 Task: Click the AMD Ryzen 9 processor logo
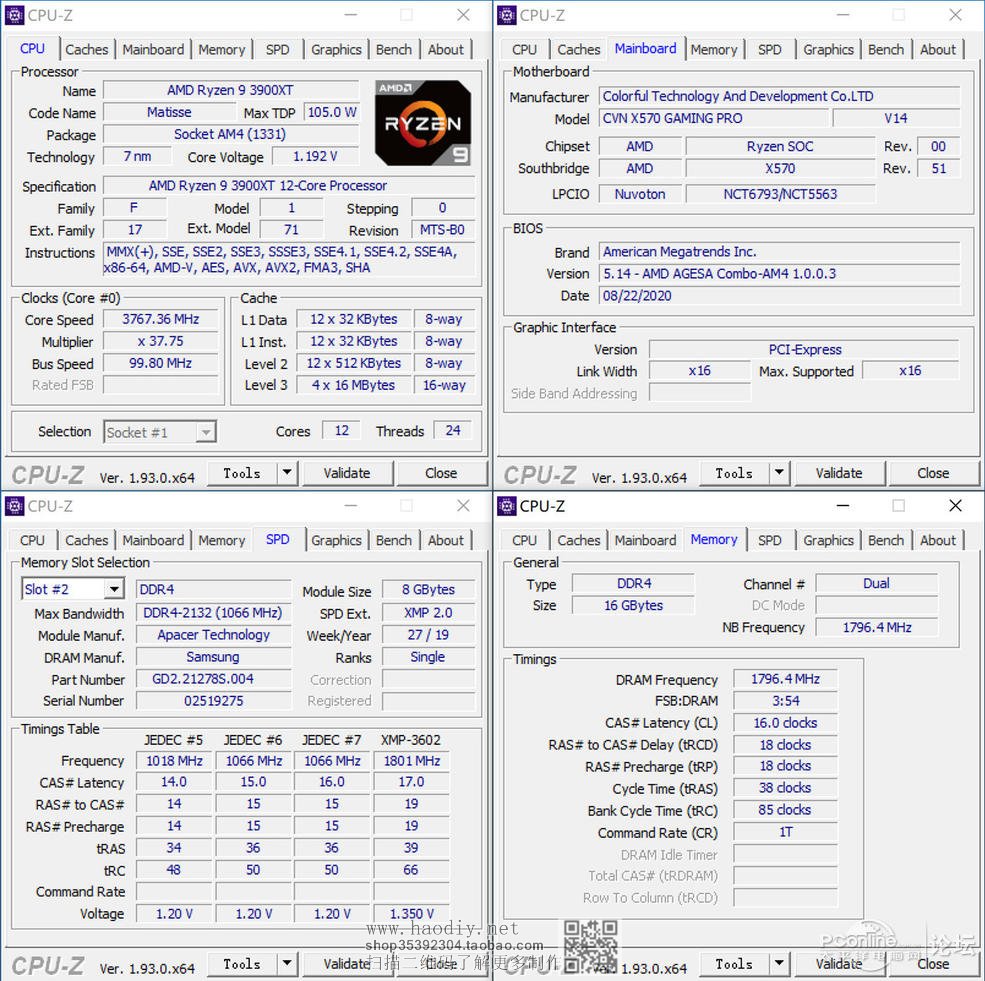tap(422, 122)
